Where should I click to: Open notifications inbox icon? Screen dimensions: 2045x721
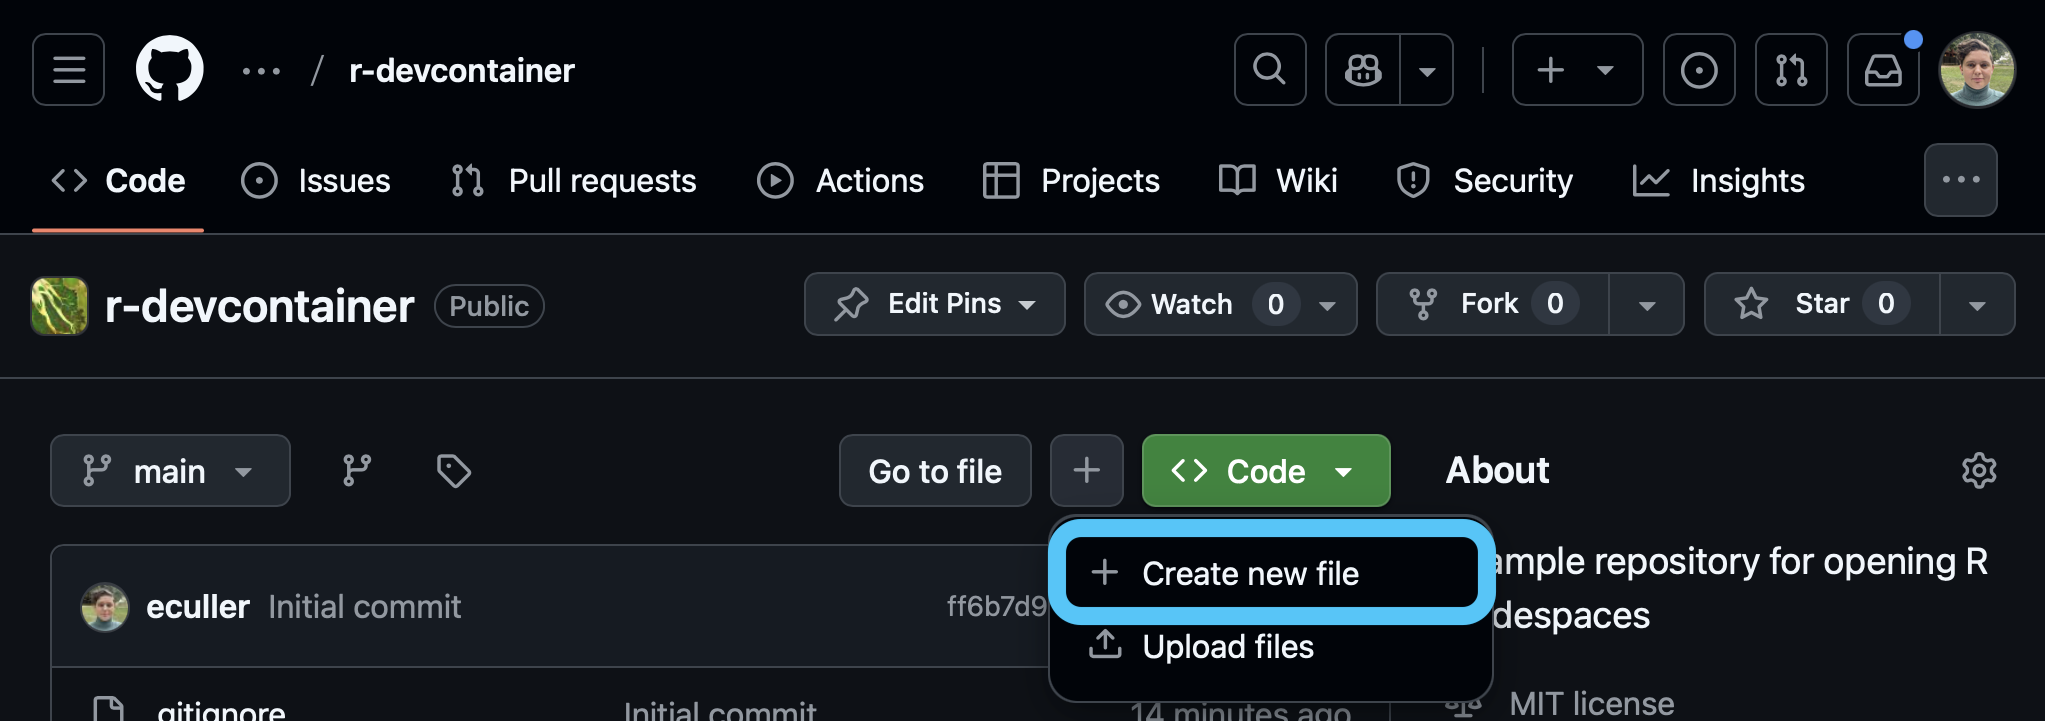[1883, 70]
